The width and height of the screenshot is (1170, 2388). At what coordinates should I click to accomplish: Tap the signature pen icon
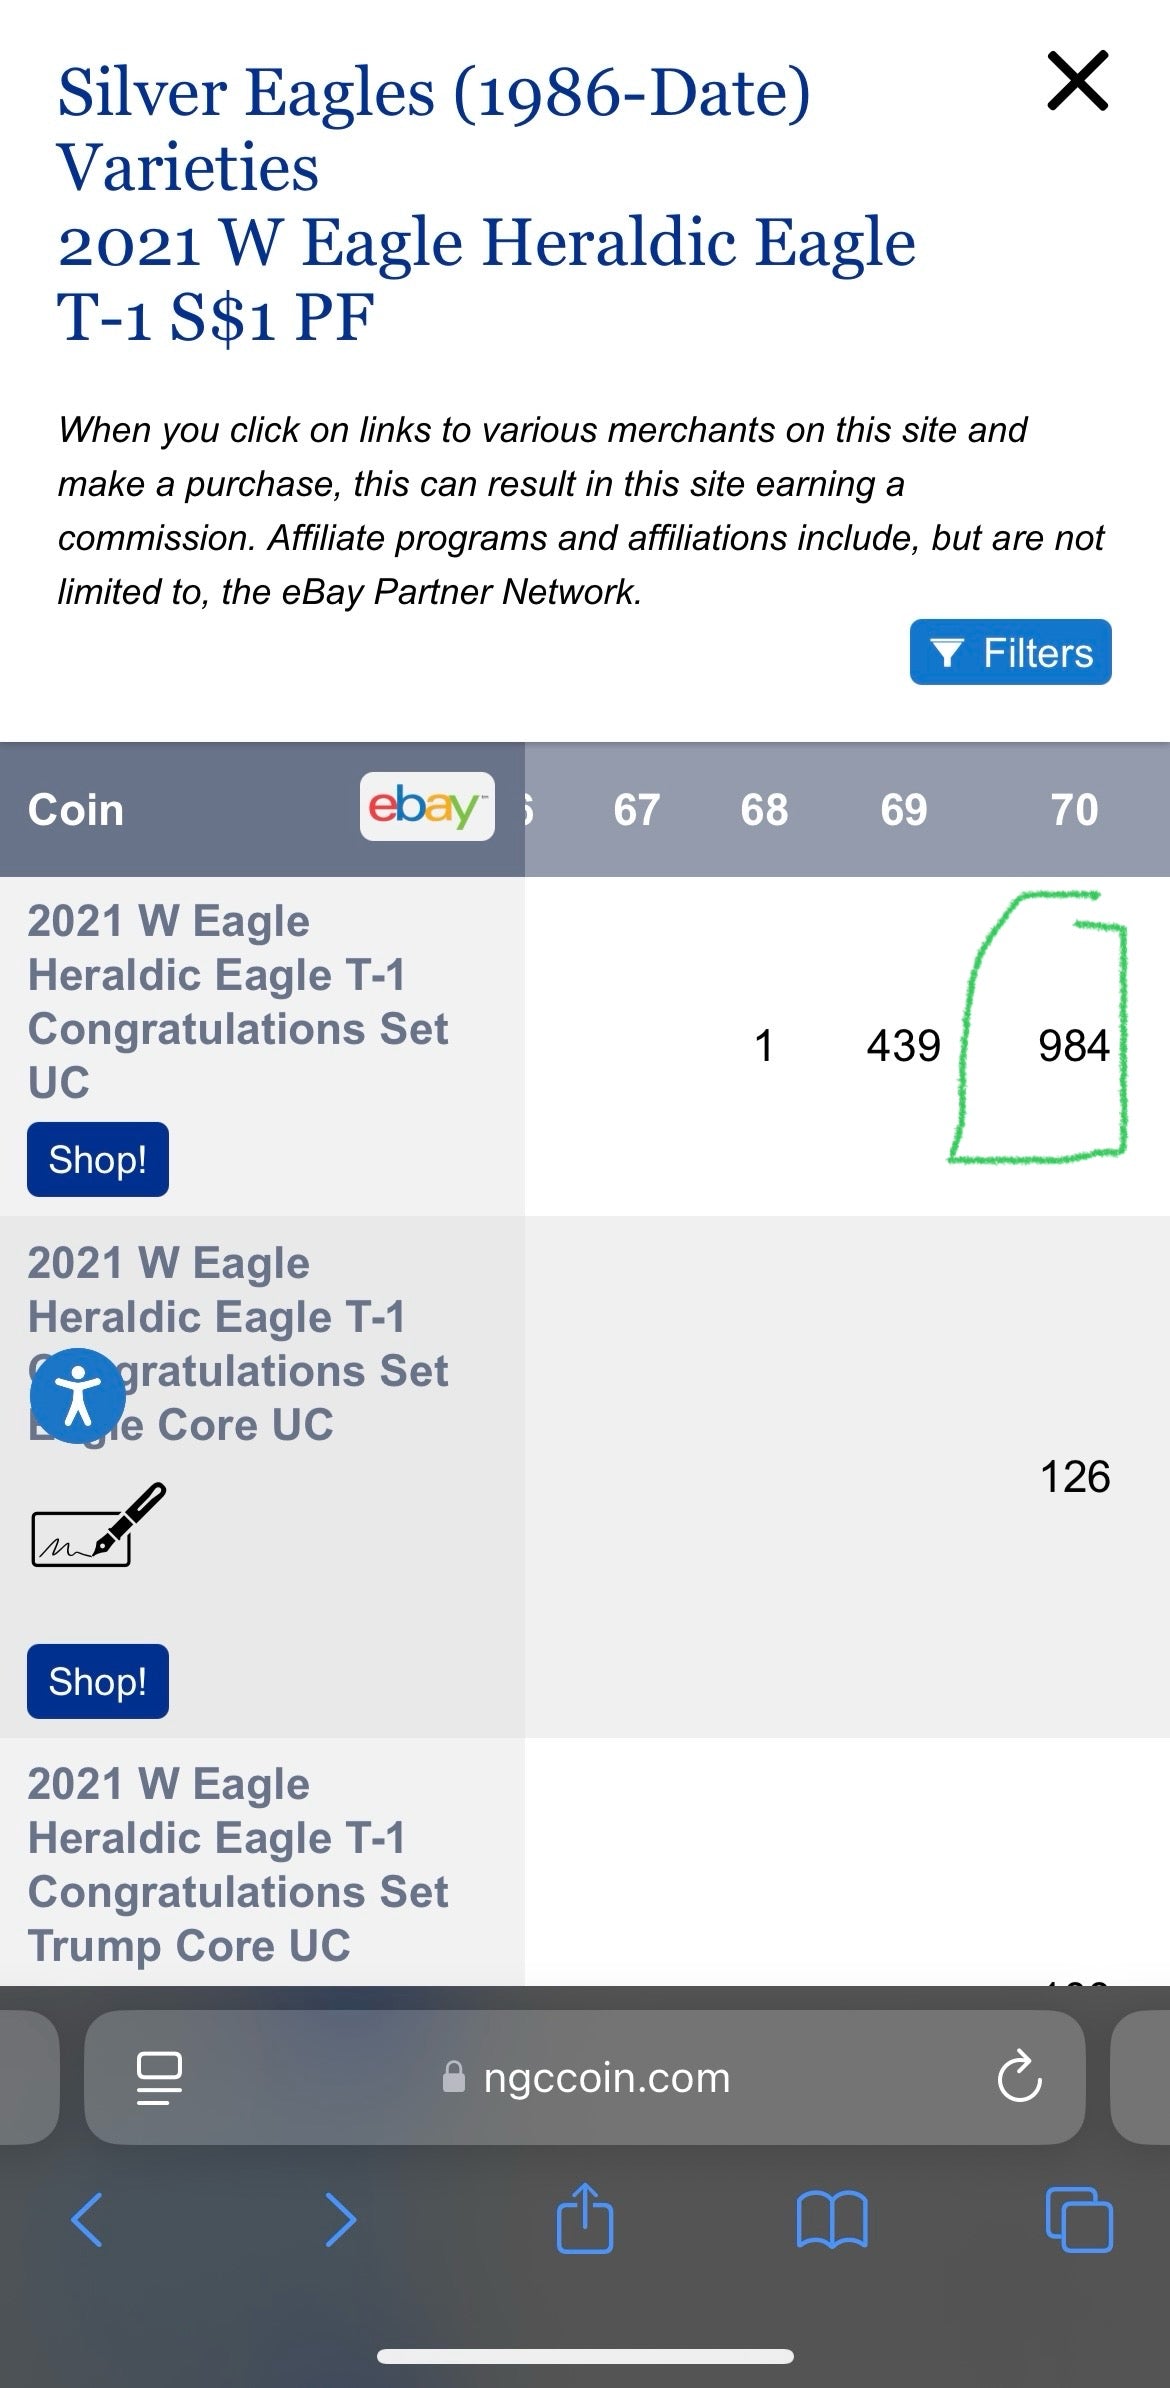tap(98, 1525)
